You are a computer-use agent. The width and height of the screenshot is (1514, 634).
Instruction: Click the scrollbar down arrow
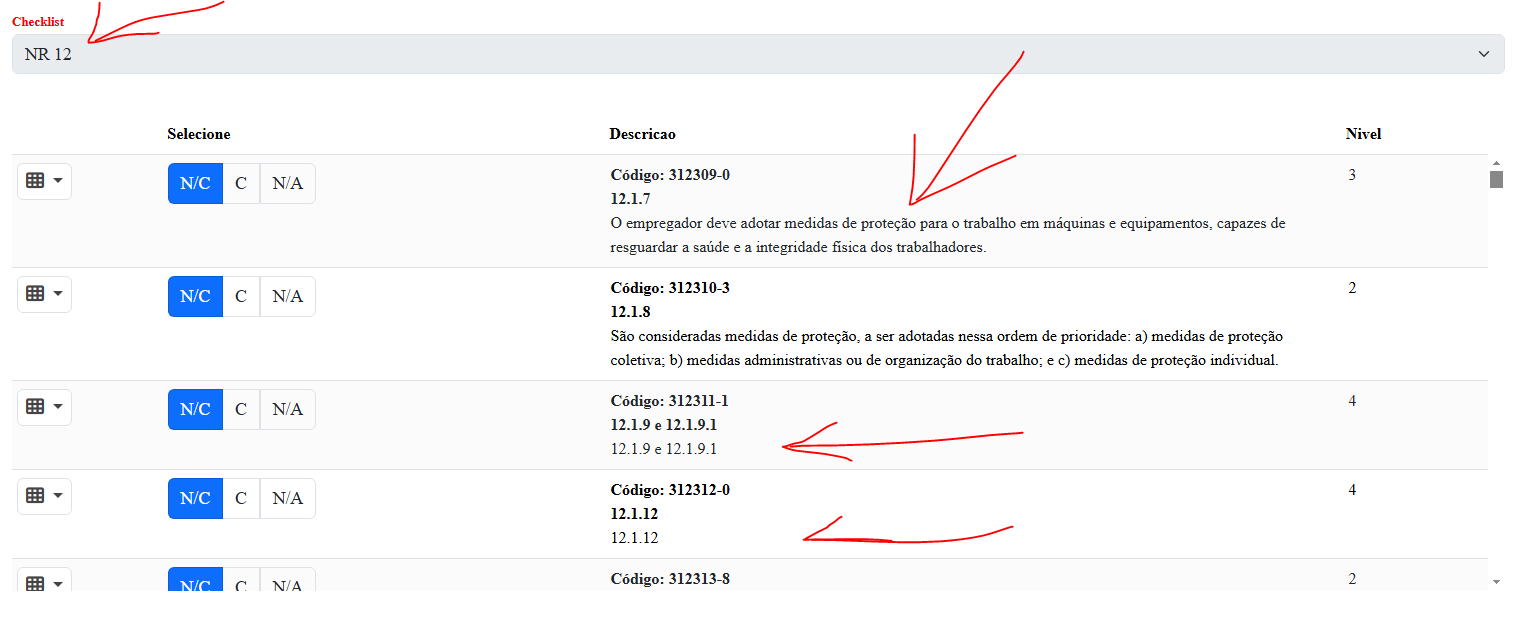coord(1496,581)
